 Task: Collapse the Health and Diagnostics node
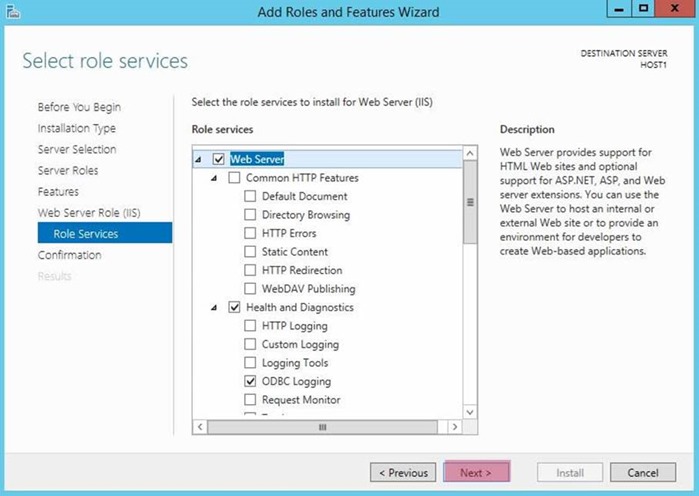(x=214, y=307)
